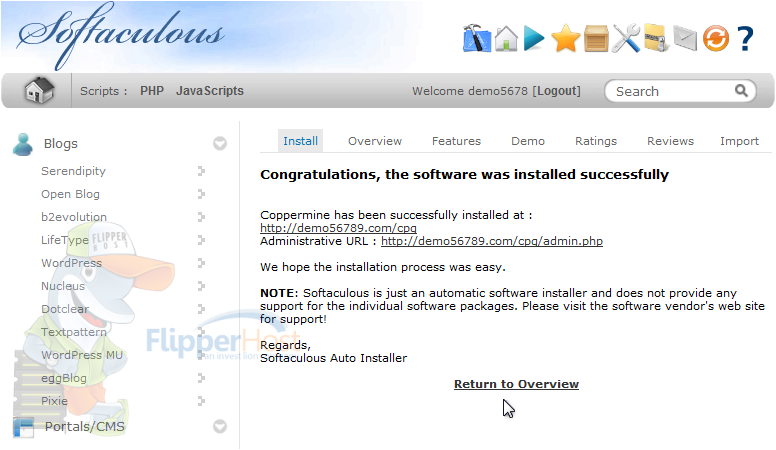The image size is (776, 450).
Task: Open the Import tab
Action: [x=739, y=141]
